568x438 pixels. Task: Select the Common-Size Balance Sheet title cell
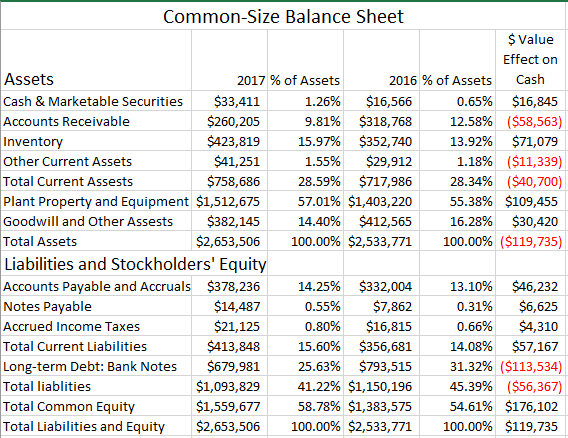coord(283,16)
